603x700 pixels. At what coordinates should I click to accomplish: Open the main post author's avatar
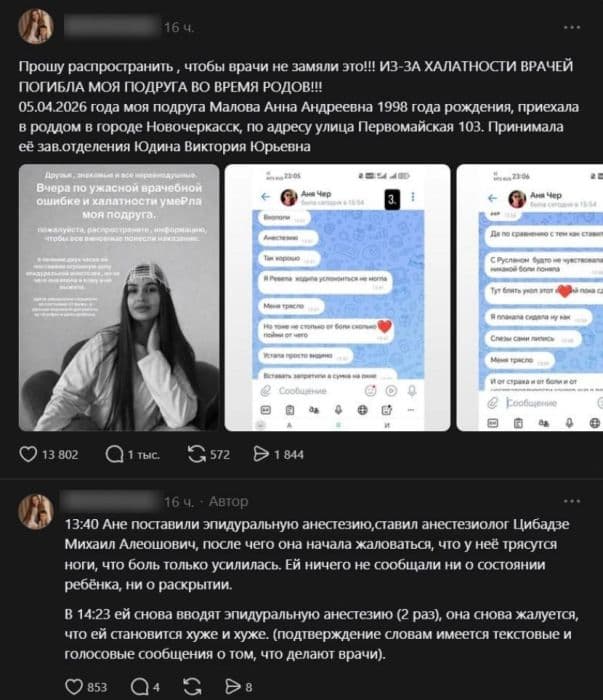click(36, 27)
